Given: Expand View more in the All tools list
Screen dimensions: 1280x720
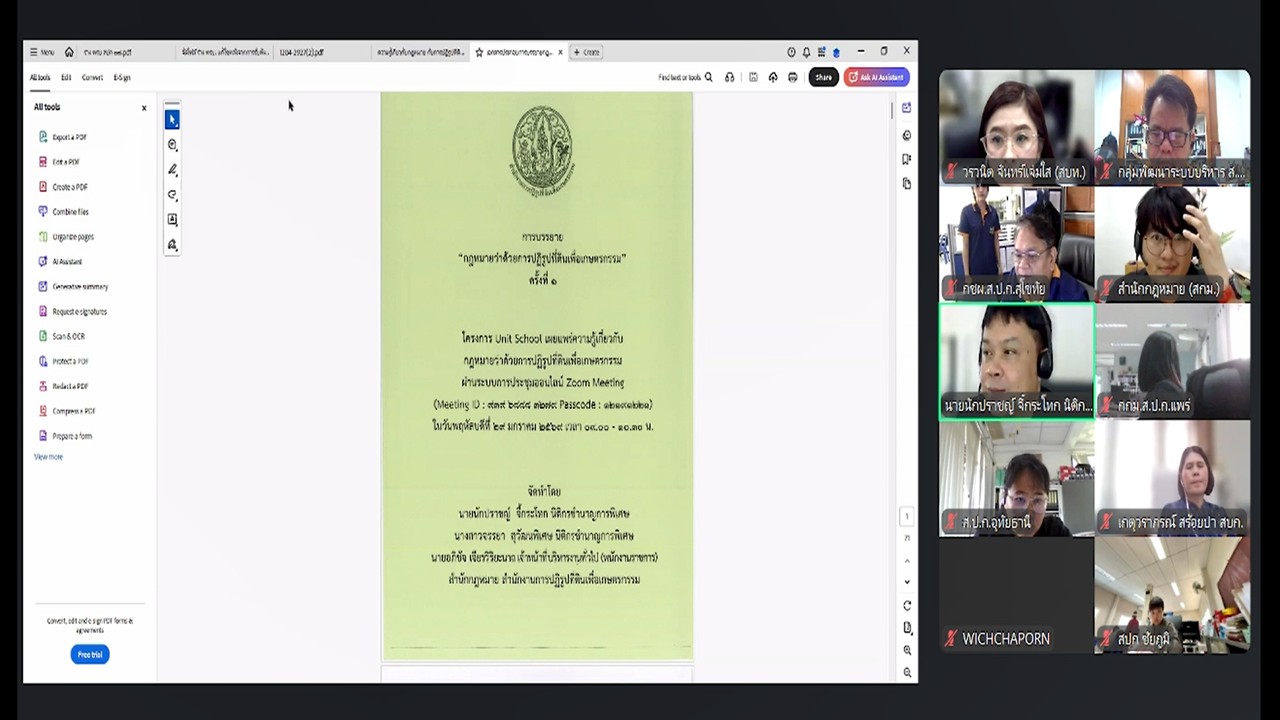Looking at the screenshot, I should [x=48, y=456].
